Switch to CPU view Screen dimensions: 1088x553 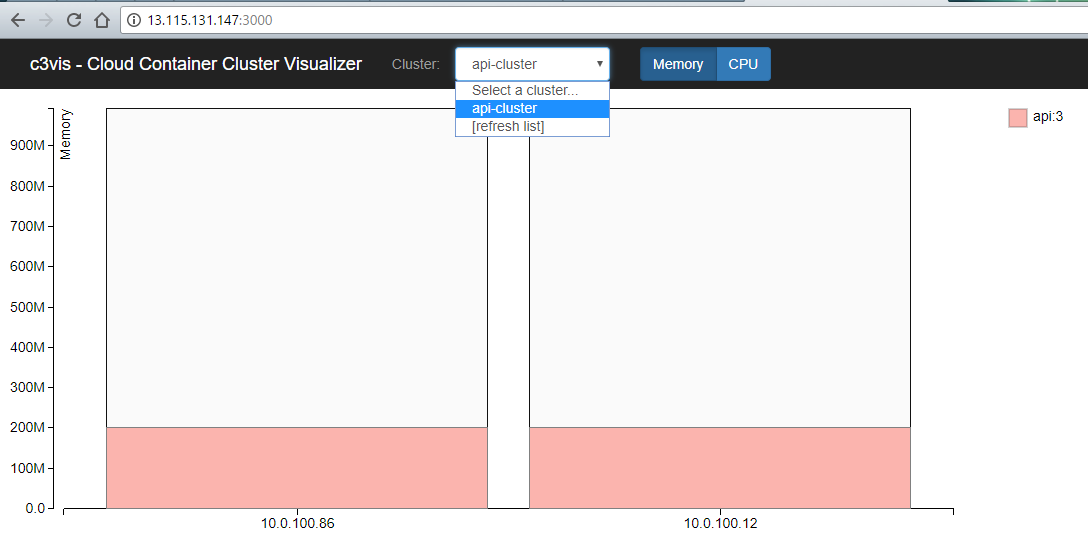[743, 64]
